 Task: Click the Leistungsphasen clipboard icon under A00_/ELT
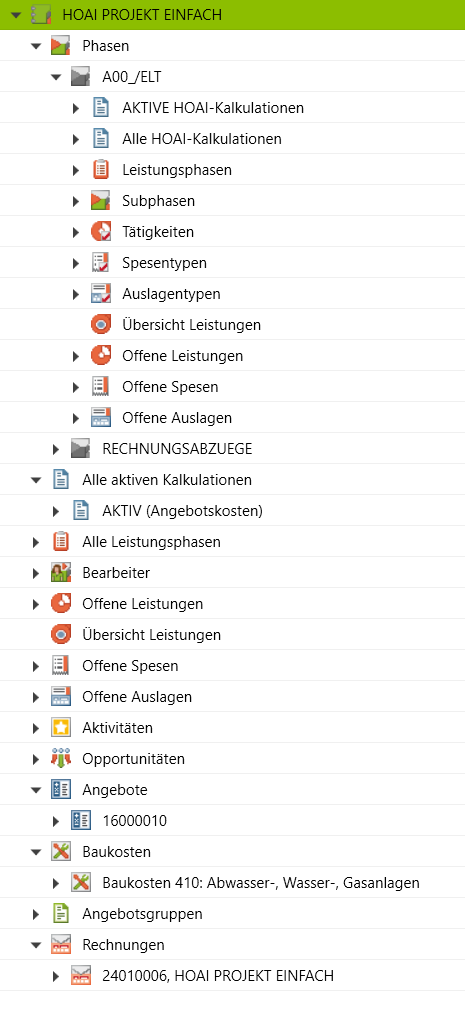click(x=100, y=170)
